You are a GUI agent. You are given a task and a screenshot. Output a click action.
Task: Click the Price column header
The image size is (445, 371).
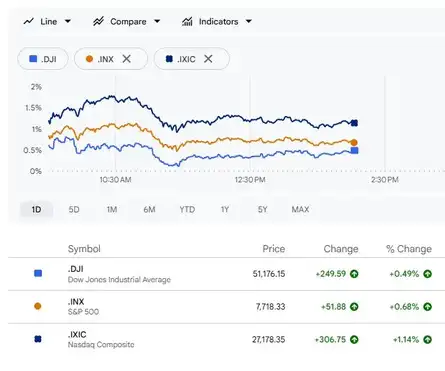274,249
